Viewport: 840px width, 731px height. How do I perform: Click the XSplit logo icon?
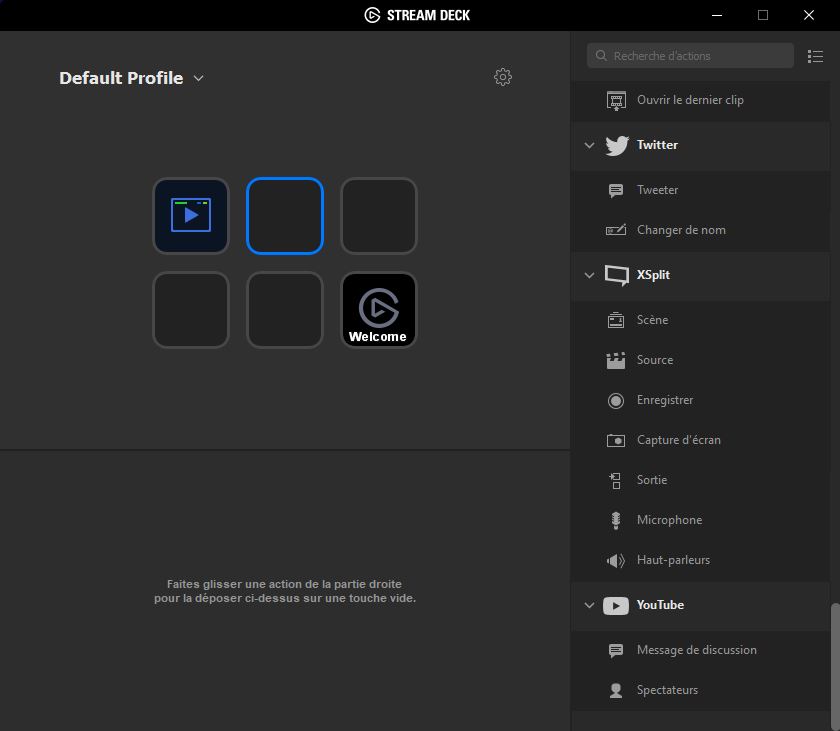coord(617,275)
